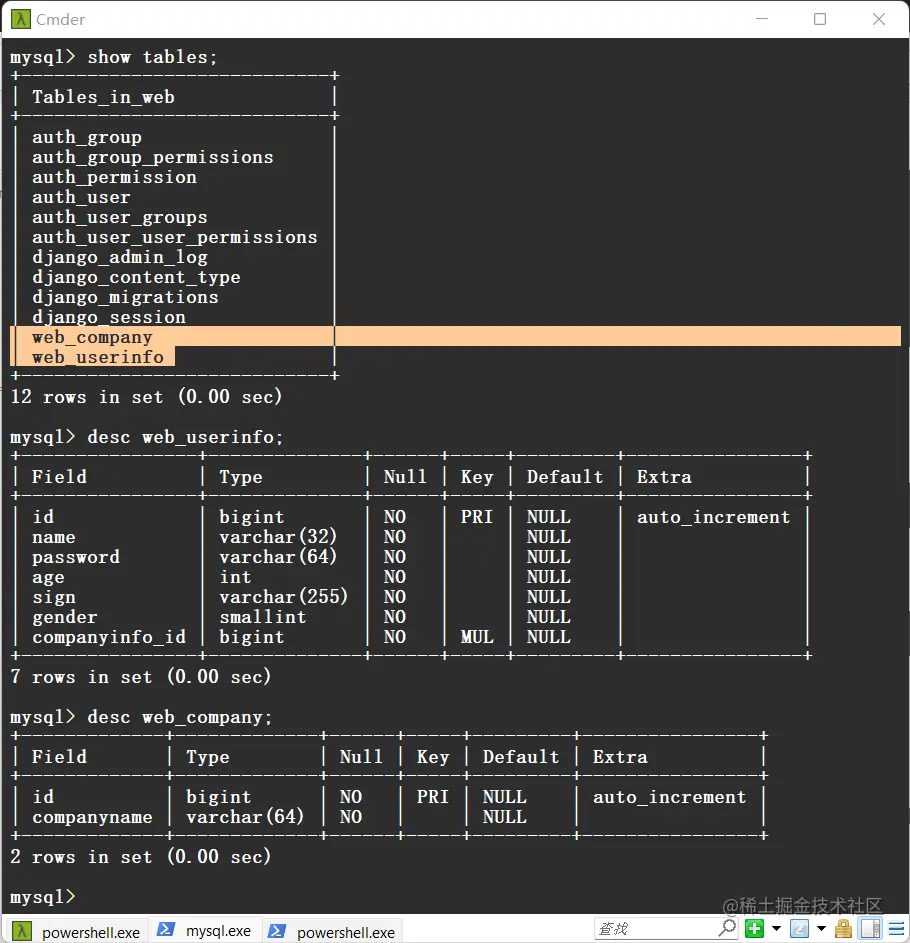Click the auth_user_user_permissions entry
Viewport: 910px width, 943px height.
[x=174, y=238]
